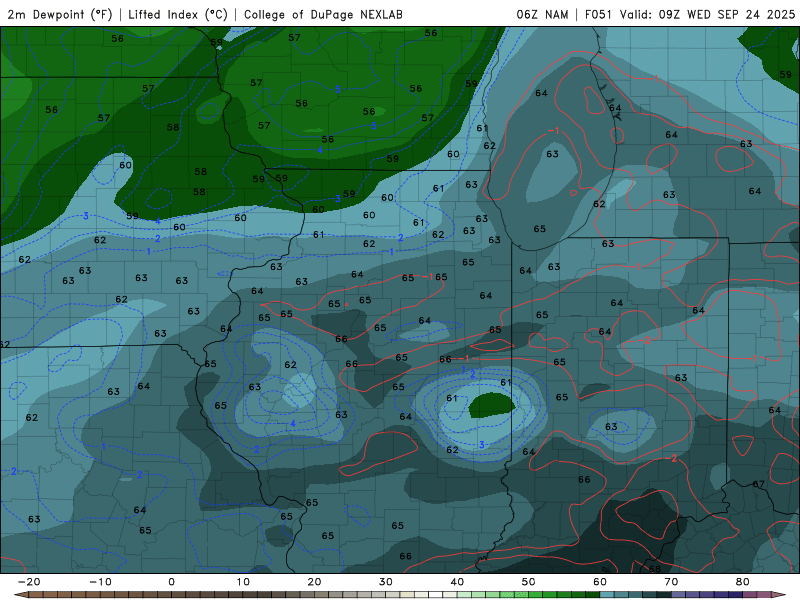
Task: Click the 60 label on the color scale
Action: point(600,582)
